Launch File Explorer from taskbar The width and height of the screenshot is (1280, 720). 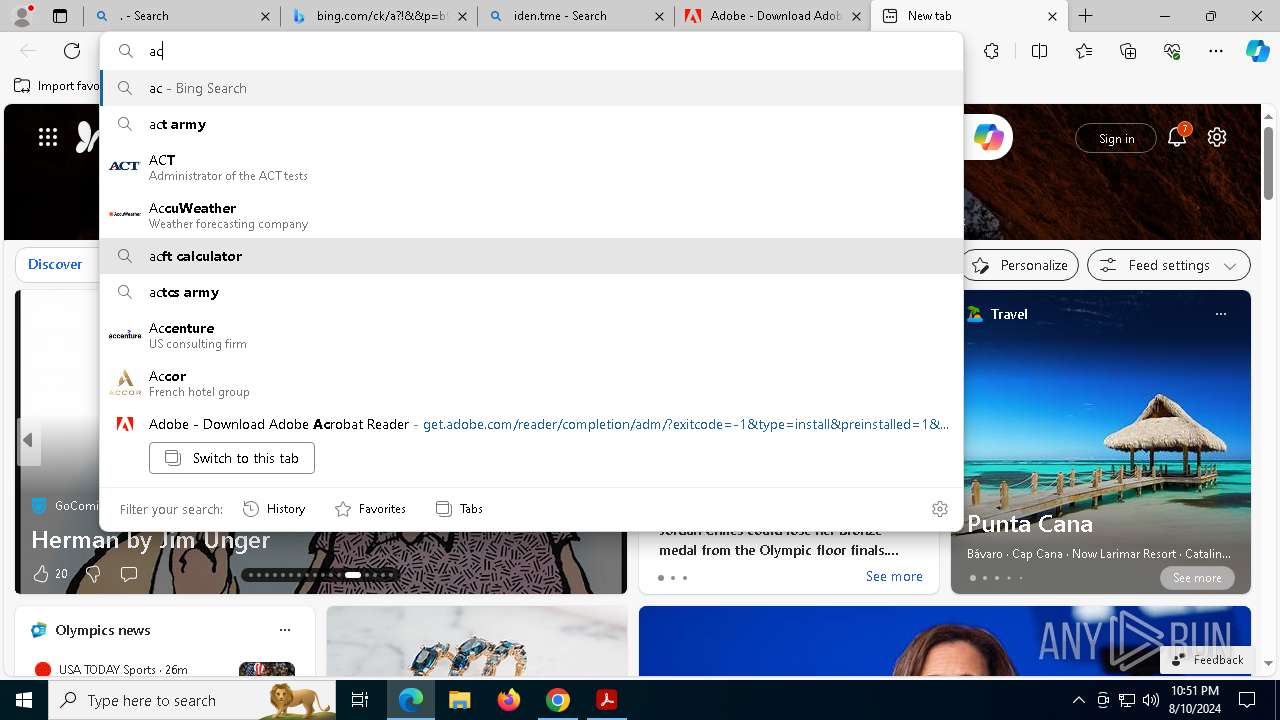tap(459, 700)
